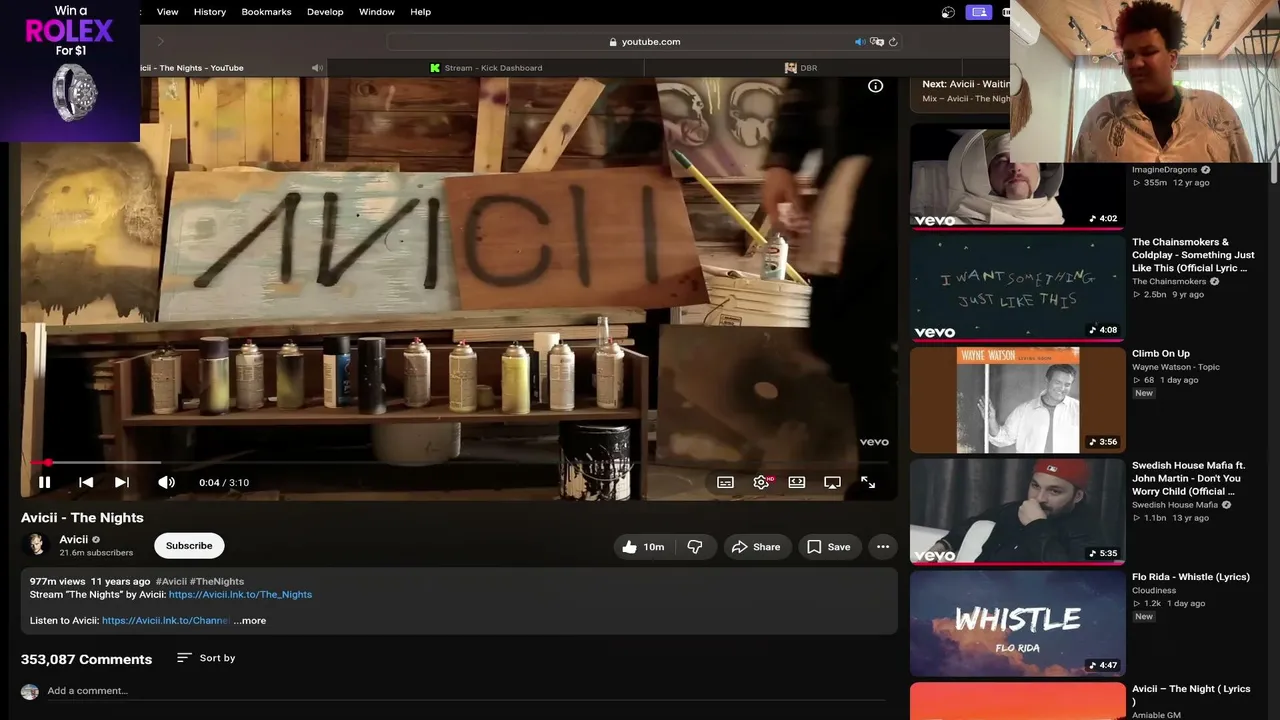Open the Develop menu
The height and width of the screenshot is (720, 1280).
pos(325,12)
